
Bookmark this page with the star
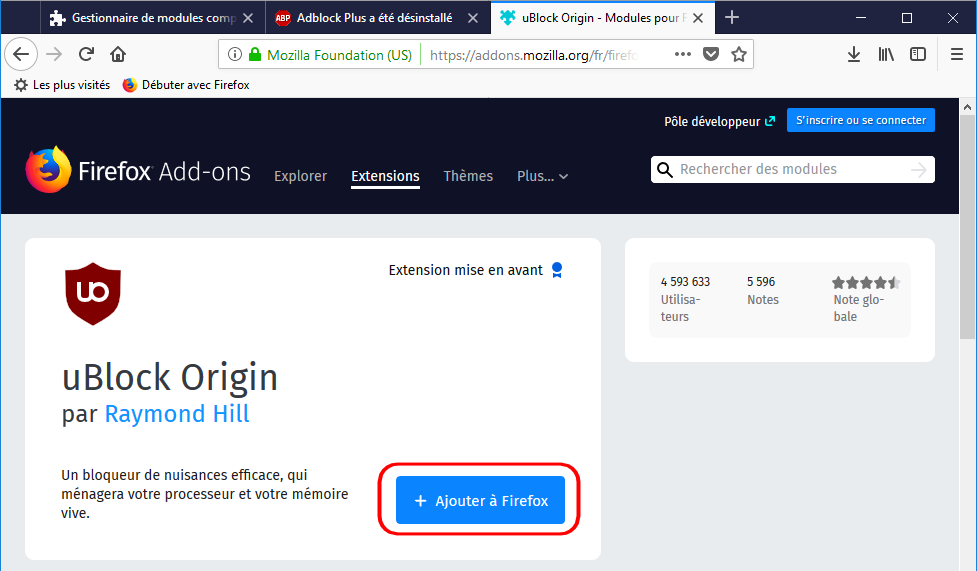[x=739, y=54]
